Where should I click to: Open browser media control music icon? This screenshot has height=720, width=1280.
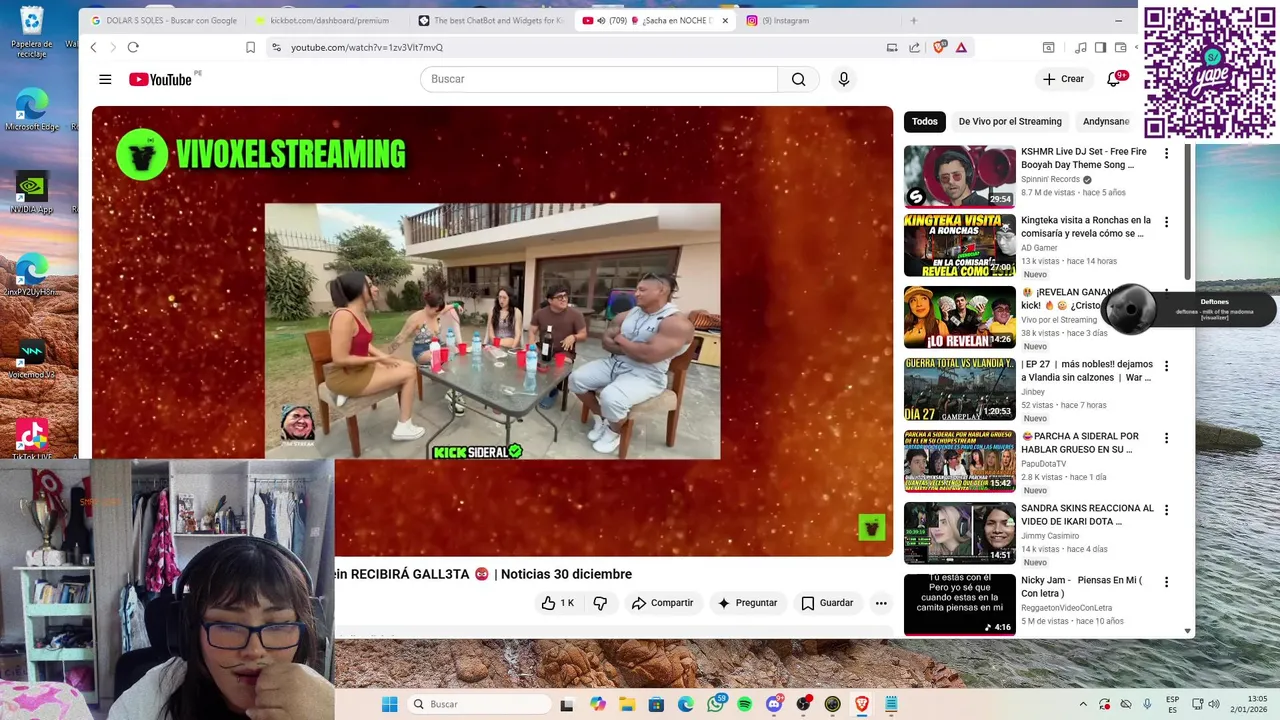coord(1081,47)
